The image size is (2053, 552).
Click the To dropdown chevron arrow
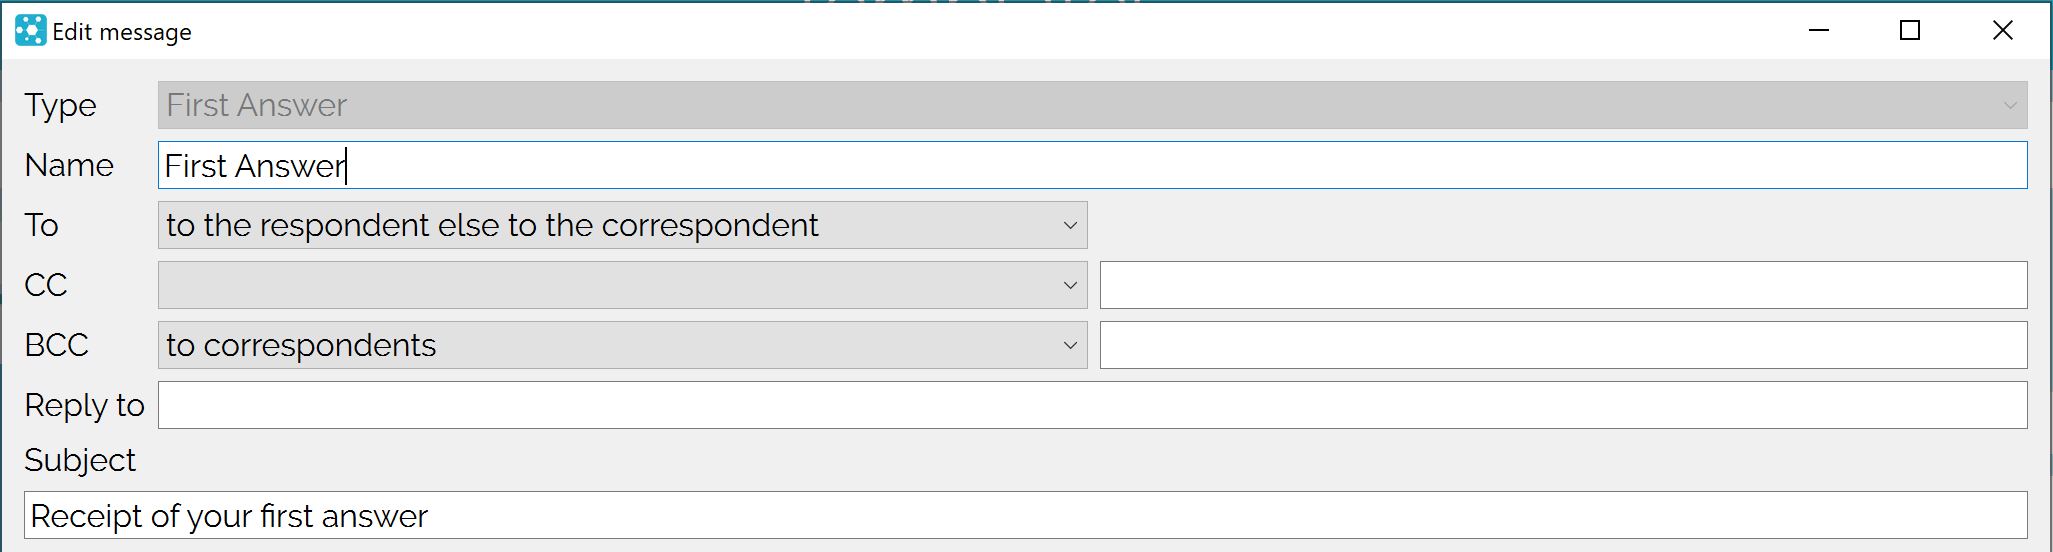pyautogui.click(x=1070, y=226)
